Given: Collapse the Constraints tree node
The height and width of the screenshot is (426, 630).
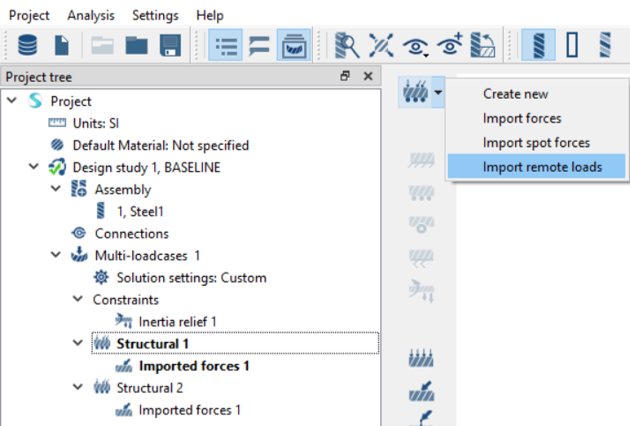Looking at the screenshot, I should coord(78,299).
